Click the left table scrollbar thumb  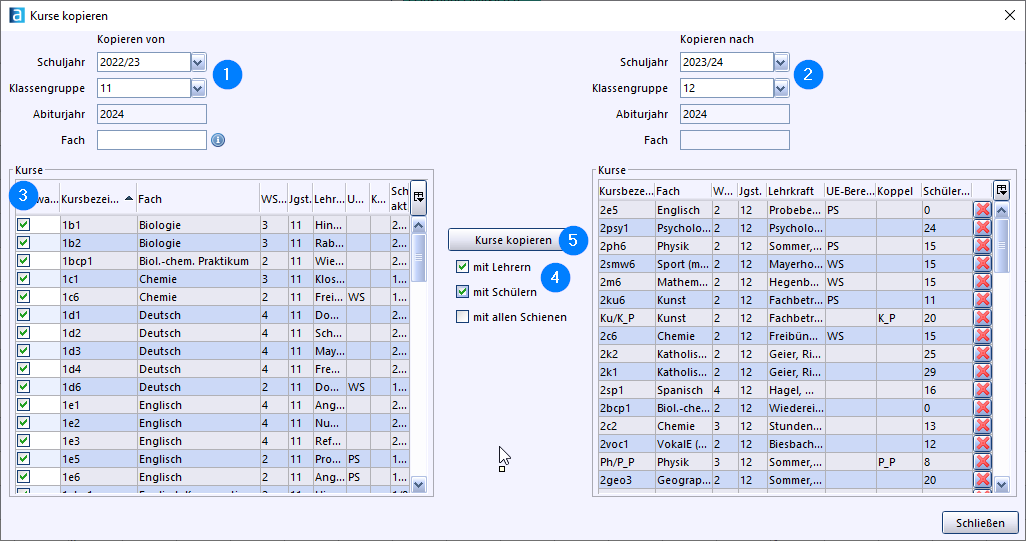[419, 257]
